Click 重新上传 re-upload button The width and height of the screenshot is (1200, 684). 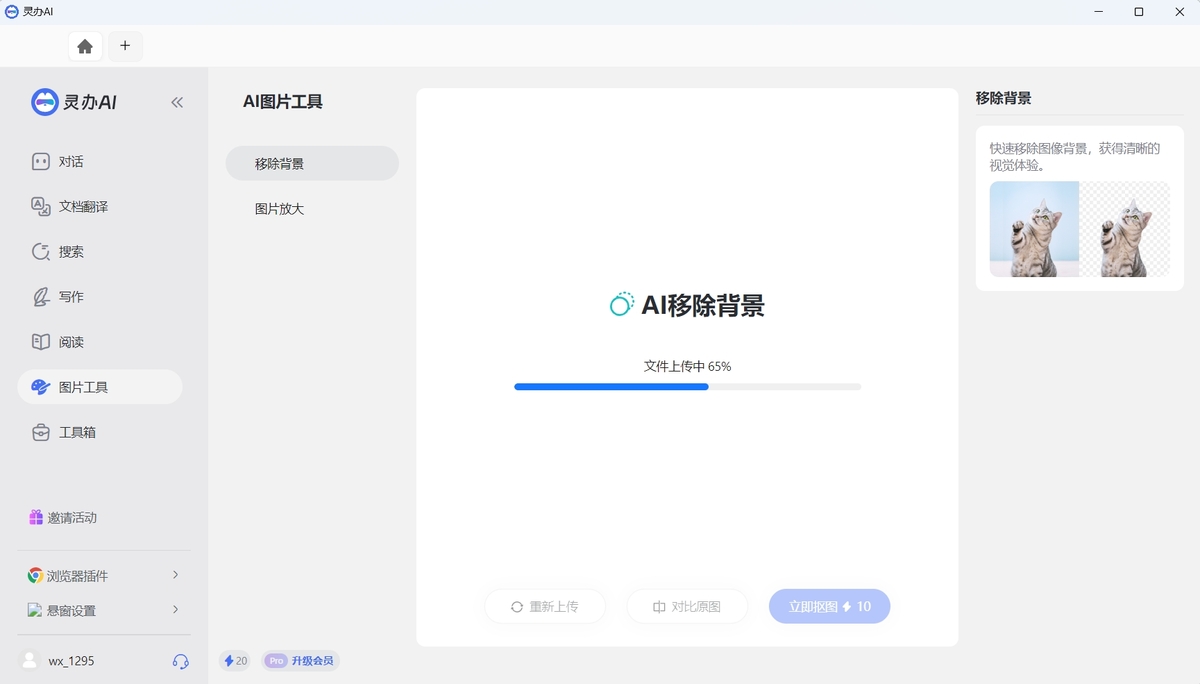(x=545, y=606)
